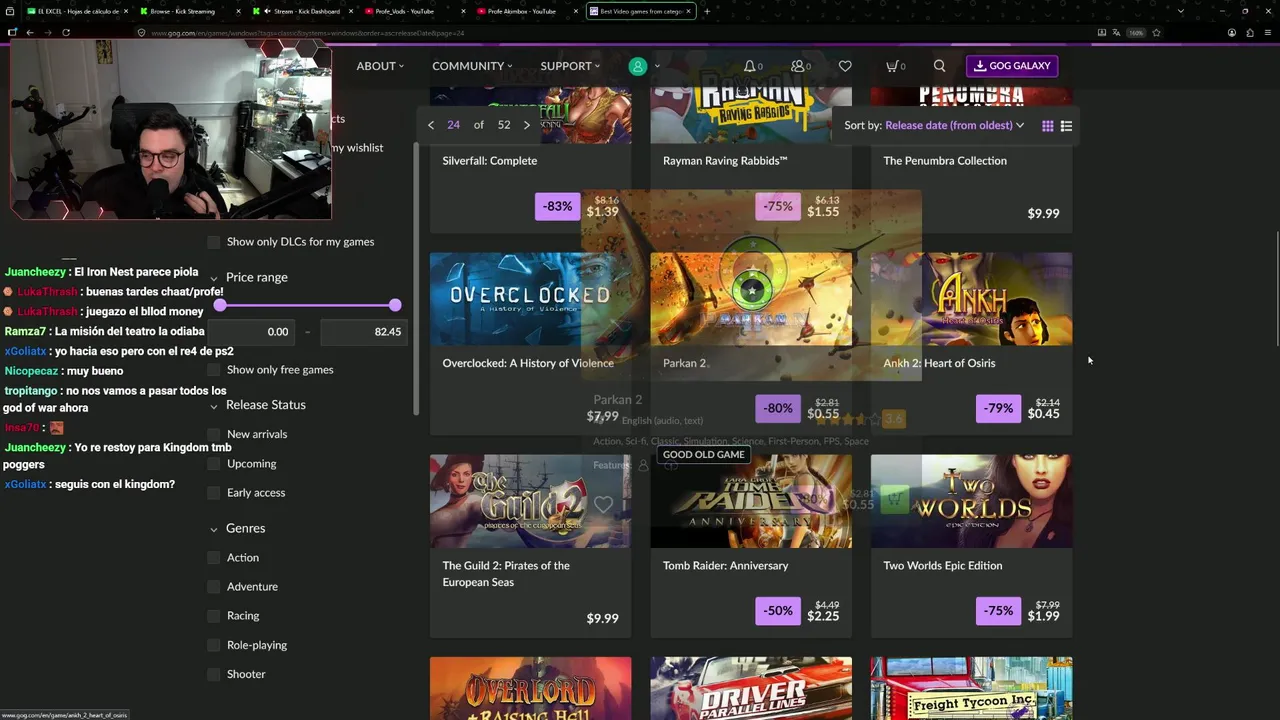Check the New arrivals filter
This screenshot has height=720, width=1280.
click(213, 434)
